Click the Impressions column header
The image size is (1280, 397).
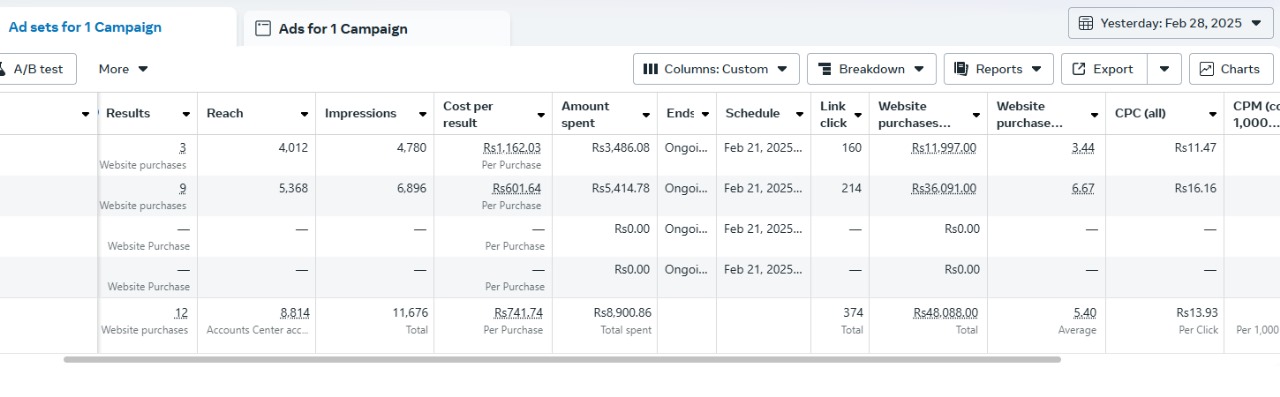tap(360, 113)
